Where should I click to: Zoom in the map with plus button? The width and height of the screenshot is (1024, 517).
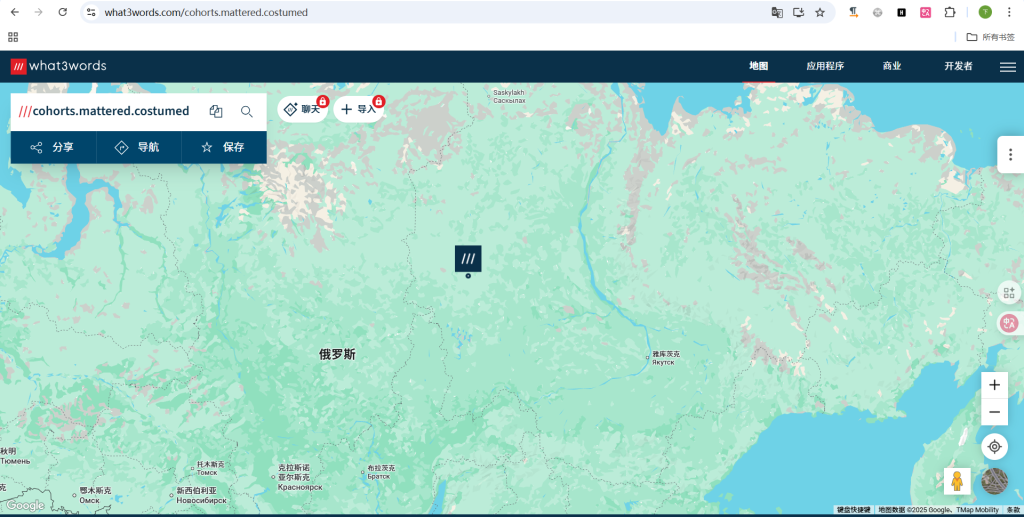[x=994, y=385]
